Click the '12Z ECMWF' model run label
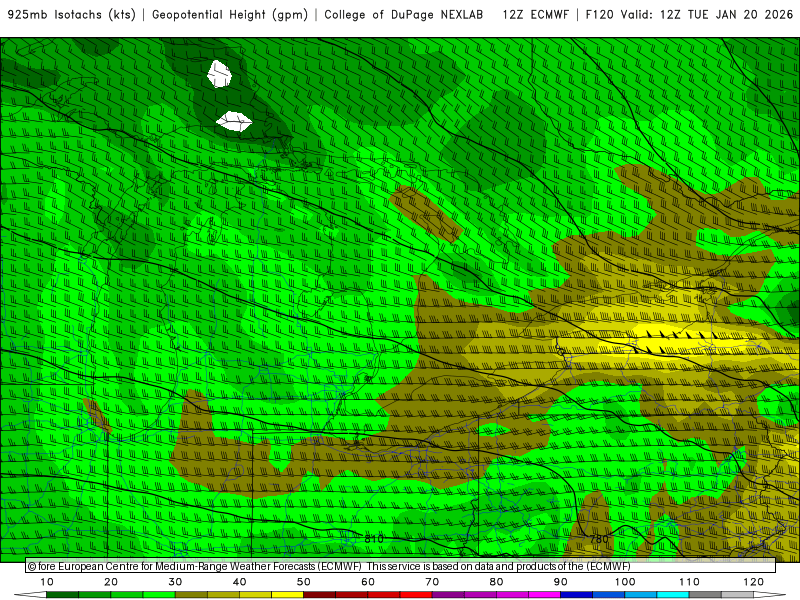The height and width of the screenshot is (600, 800). 535,15
